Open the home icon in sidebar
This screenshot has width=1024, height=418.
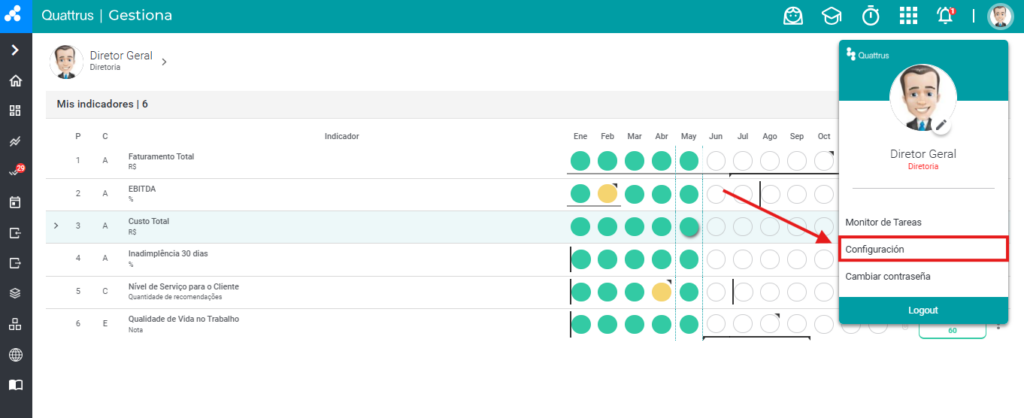[x=16, y=81]
